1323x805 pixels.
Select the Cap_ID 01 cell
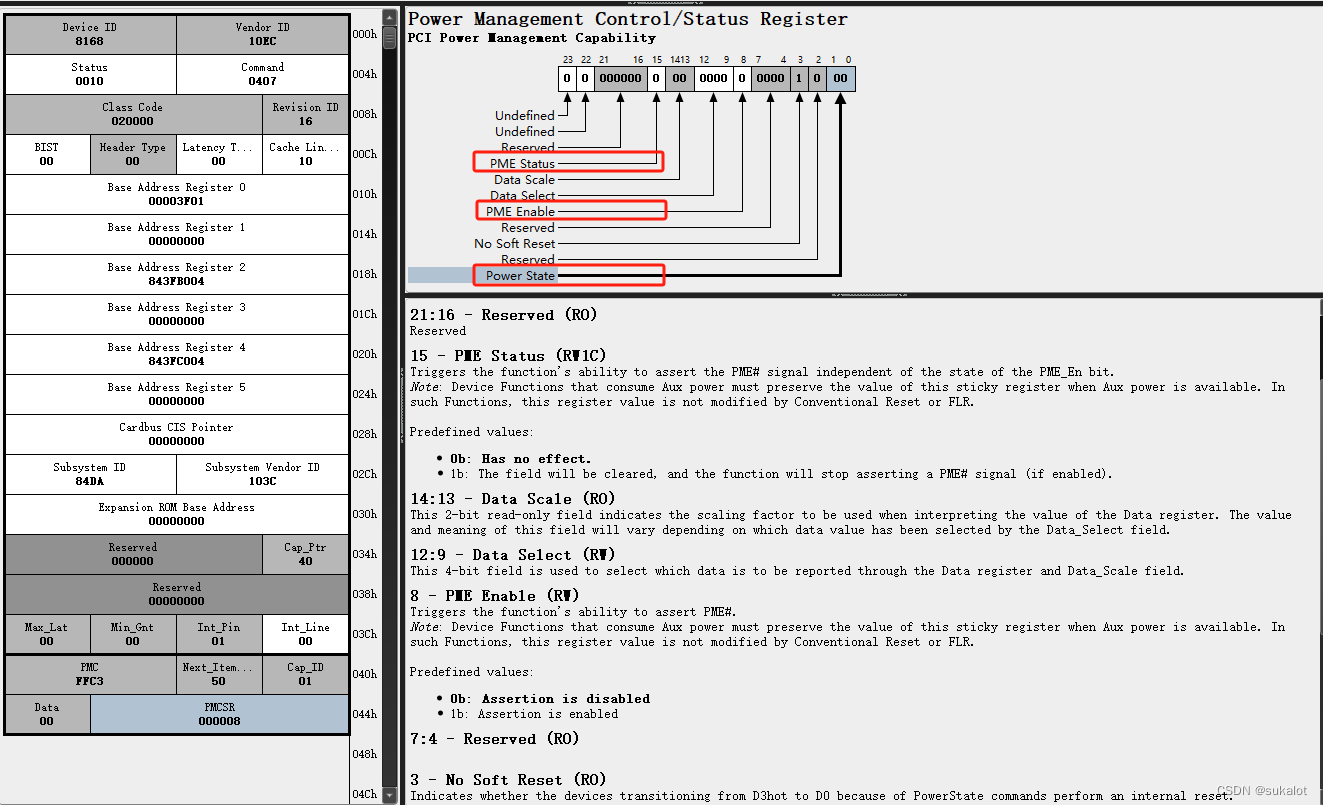pos(305,675)
